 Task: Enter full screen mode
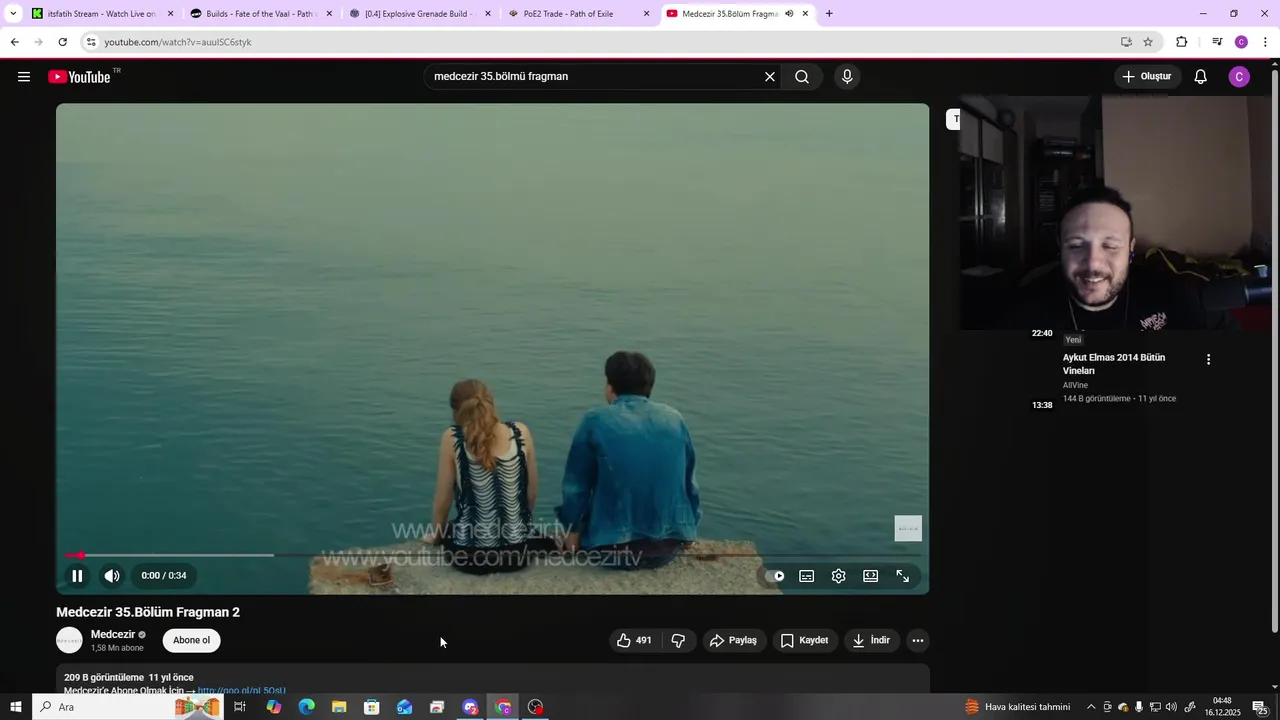(x=903, y=576)
